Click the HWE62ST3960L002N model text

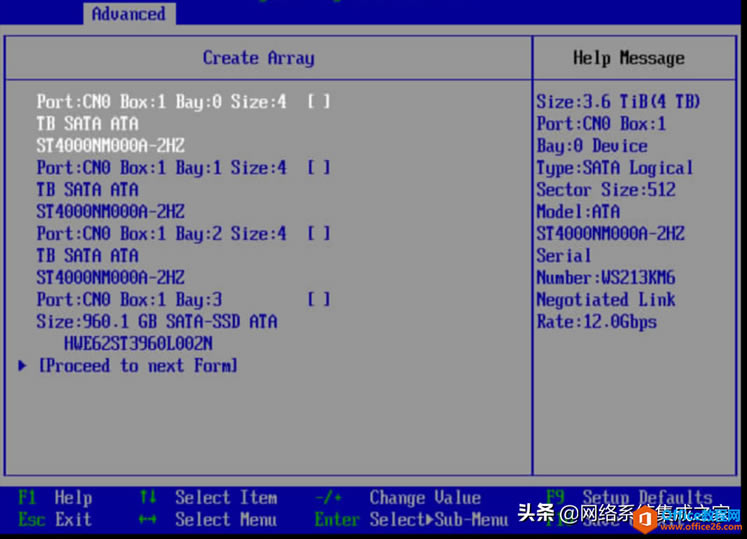point(138,344)
